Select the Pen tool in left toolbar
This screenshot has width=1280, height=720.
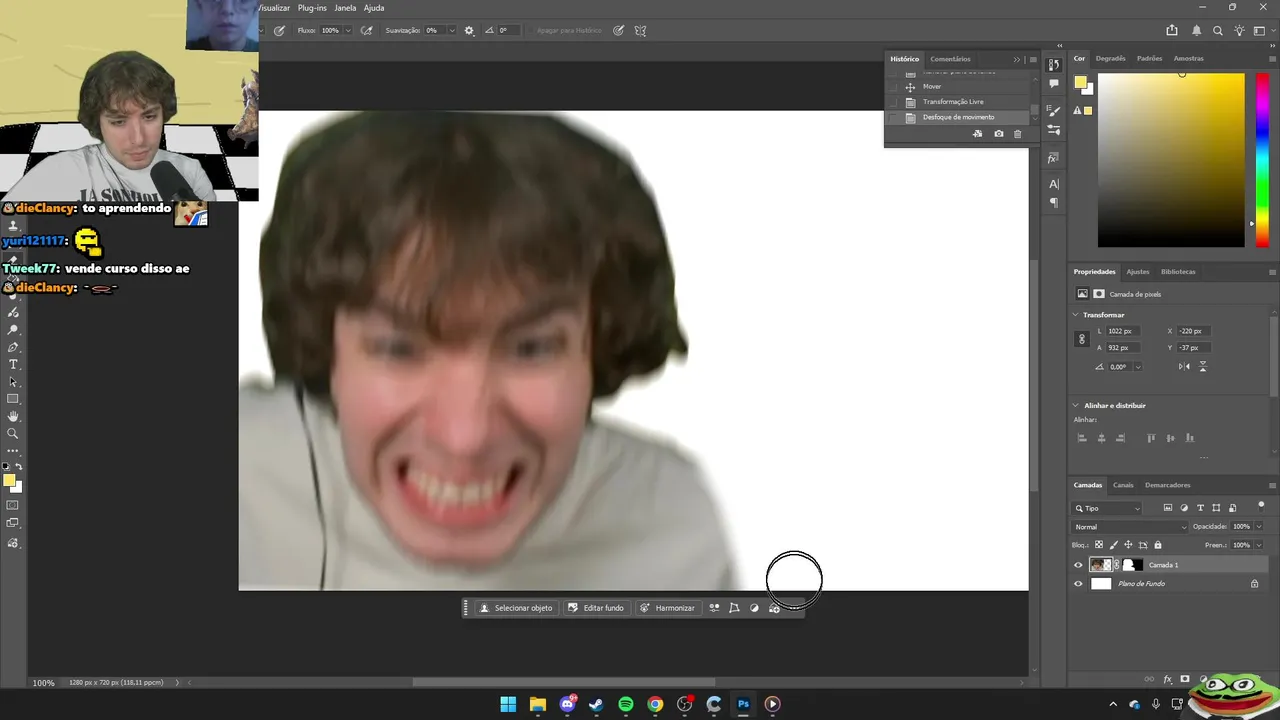click(x=13, y=347)
